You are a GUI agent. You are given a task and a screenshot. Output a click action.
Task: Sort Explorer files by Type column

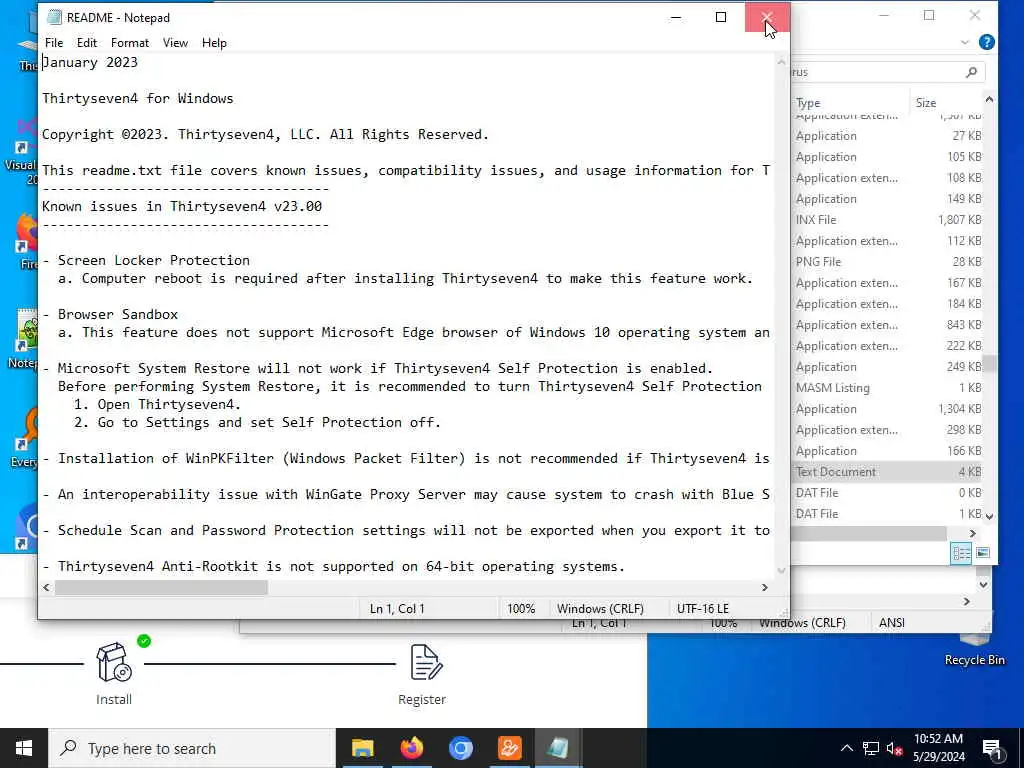849,103
